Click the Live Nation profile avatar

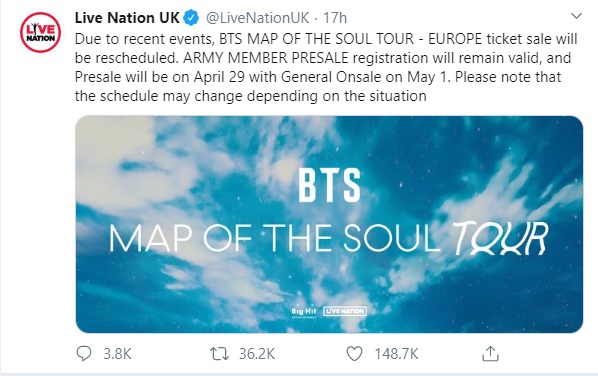40,32
